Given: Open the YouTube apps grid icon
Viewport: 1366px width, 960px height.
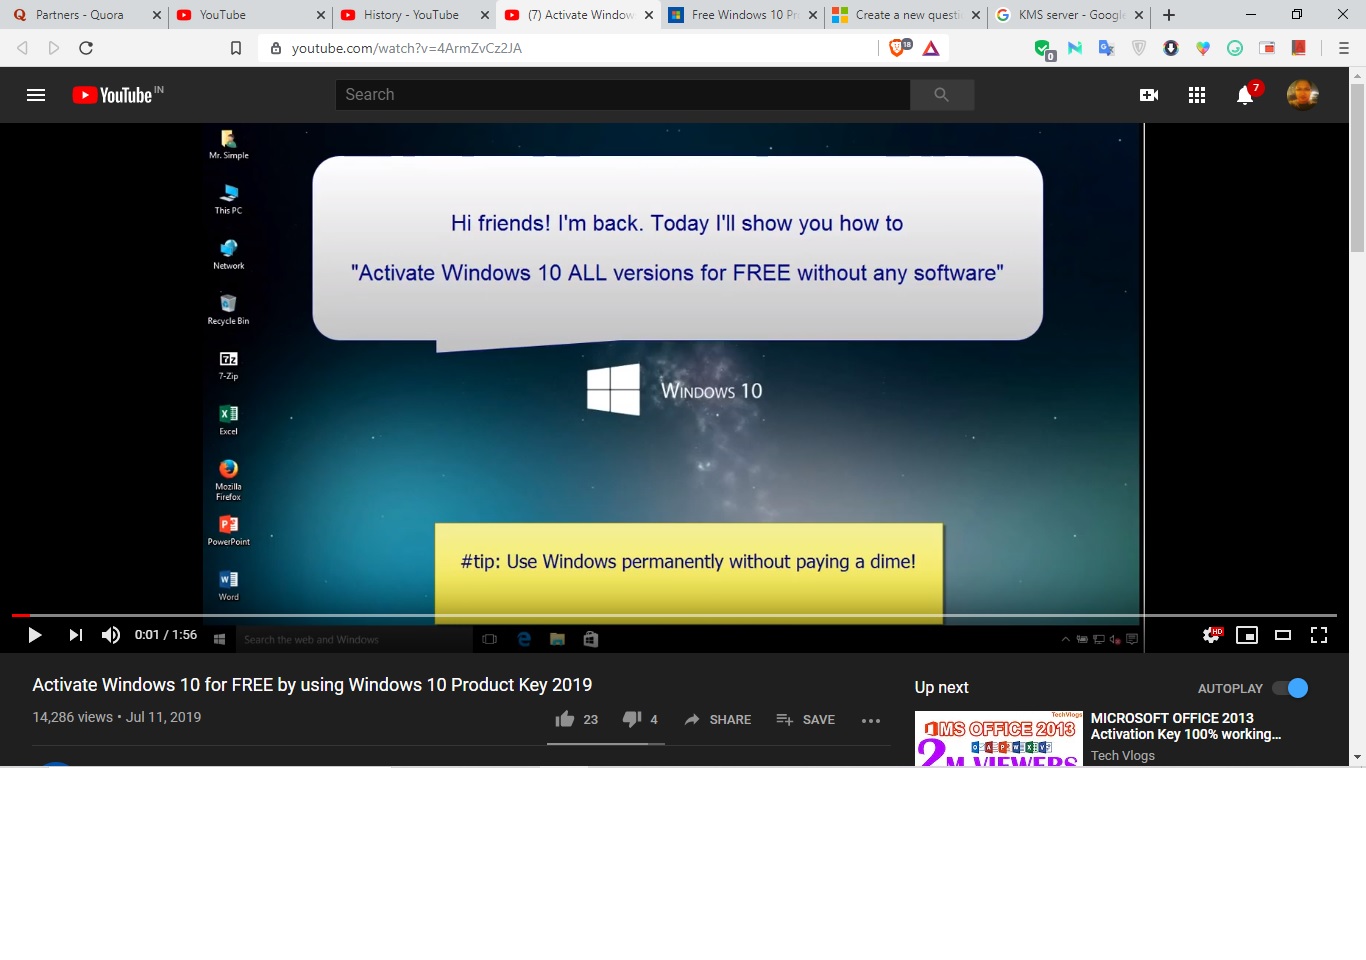Looking at the screenshot, I should click(1197, 95).
